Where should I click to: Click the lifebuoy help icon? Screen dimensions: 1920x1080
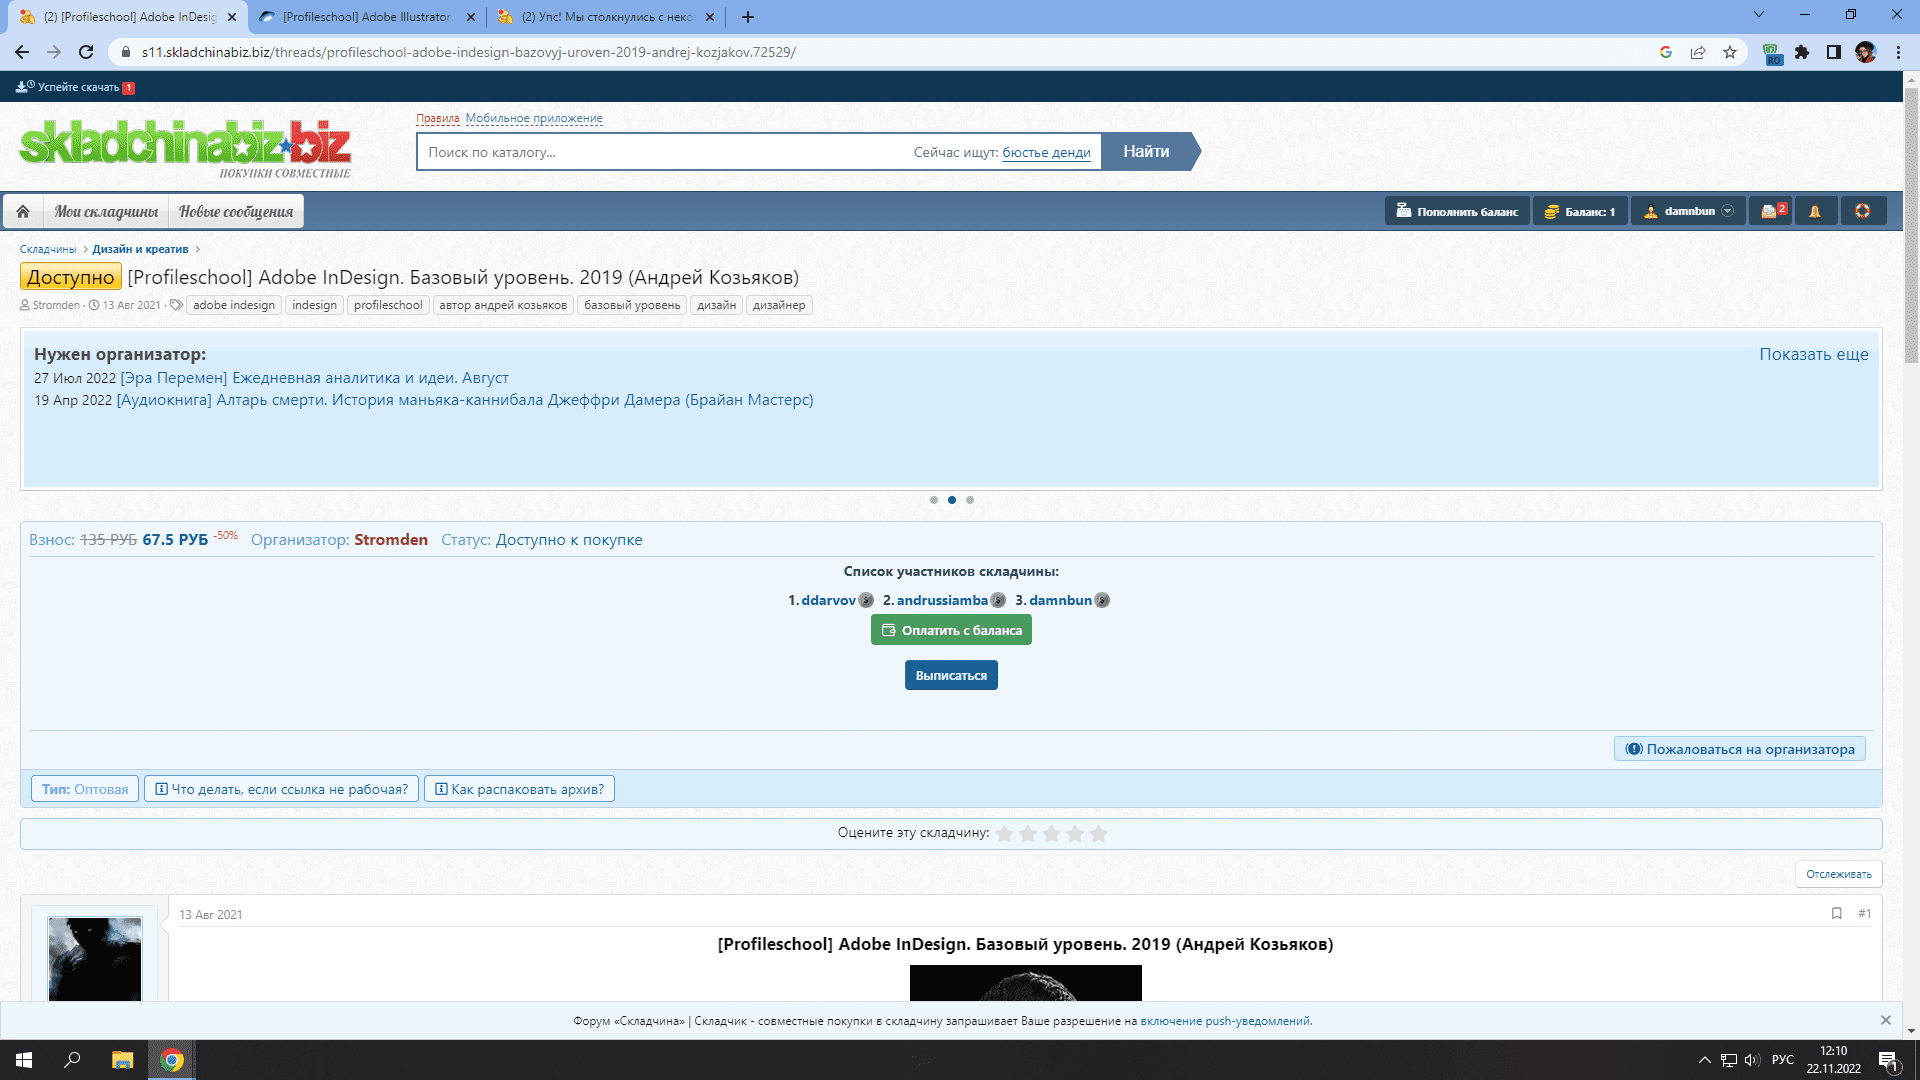[x=1862, y=211]
